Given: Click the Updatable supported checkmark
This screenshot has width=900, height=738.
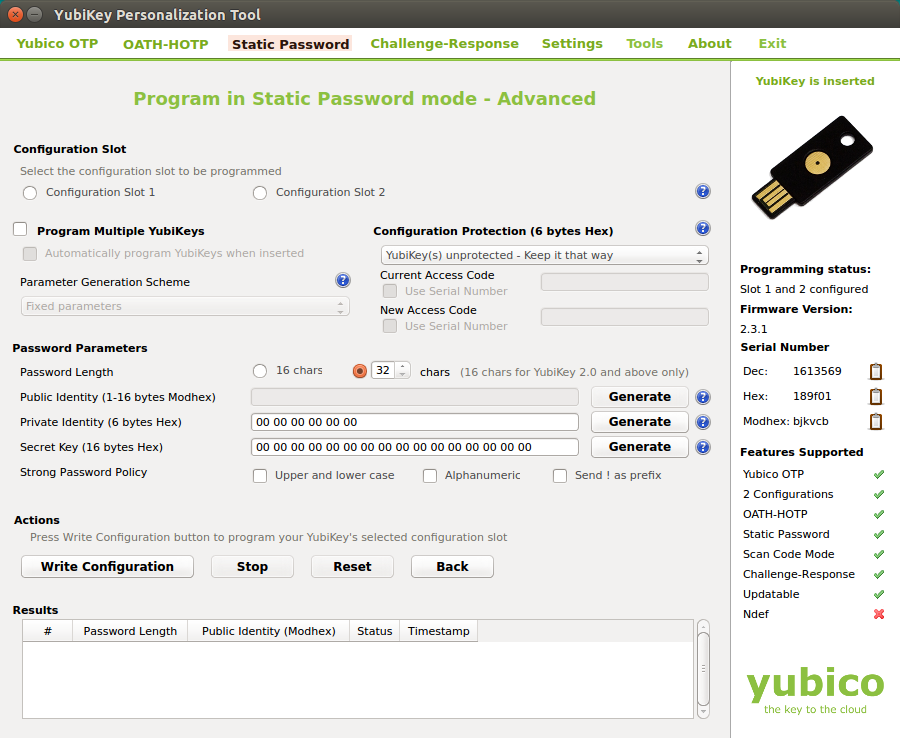Looking at the screenshot, I should [879, 595].
